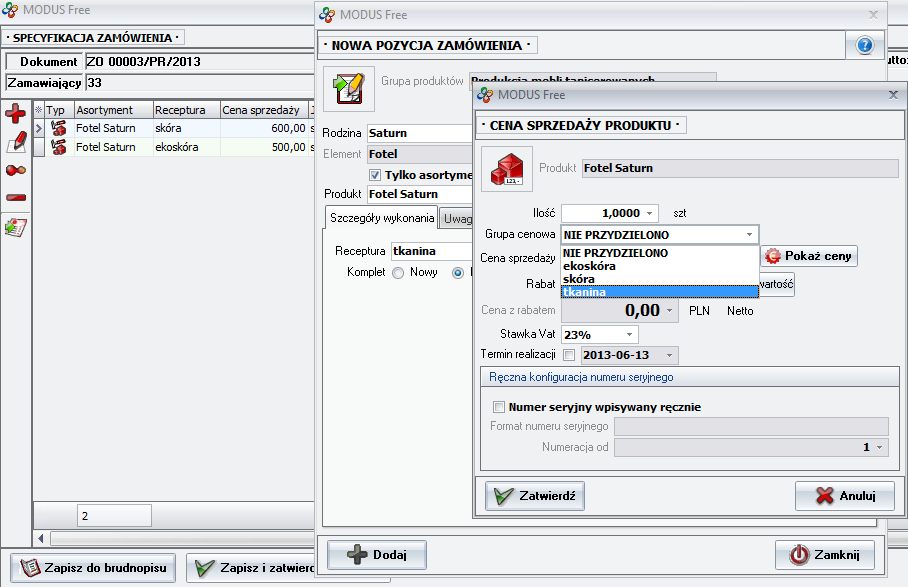
Task: Select the Nowy radio button
Action: (x=398, y=272)
